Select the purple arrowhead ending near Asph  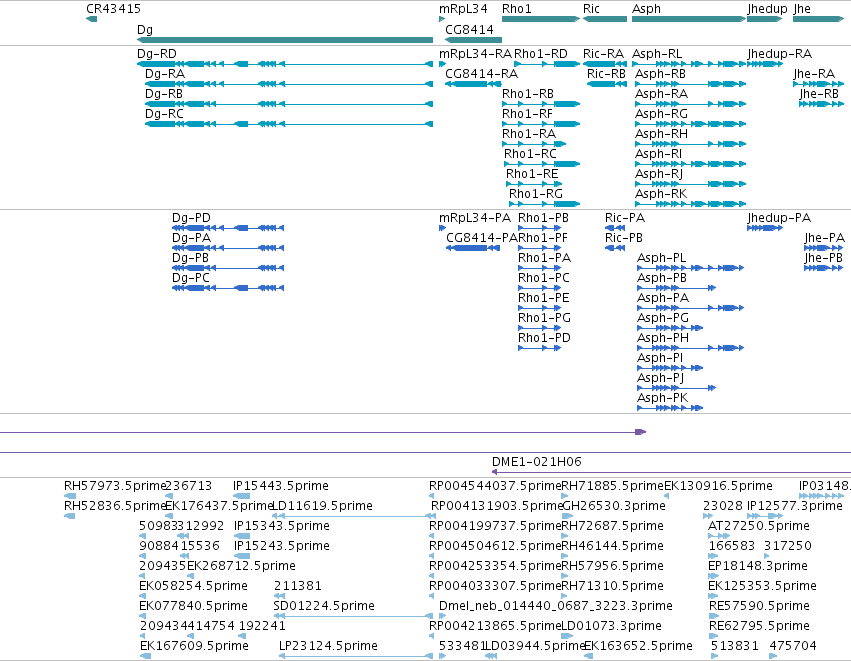click(x=640, y=432)
